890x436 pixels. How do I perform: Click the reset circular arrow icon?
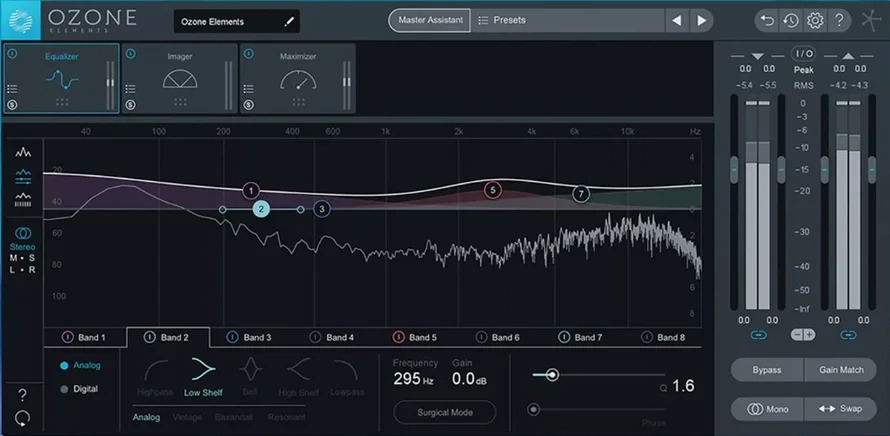[22, 418]
